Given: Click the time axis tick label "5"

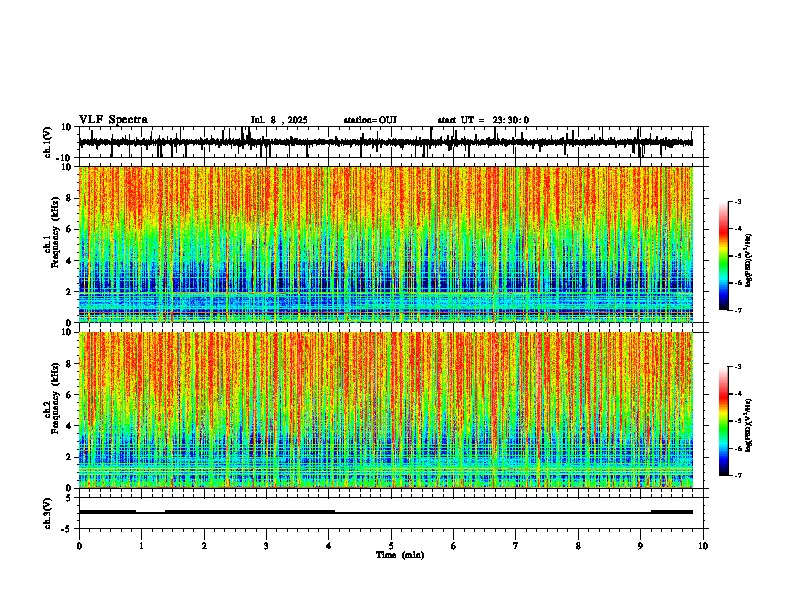Looking at the screenshot, I should click(391, 546).
